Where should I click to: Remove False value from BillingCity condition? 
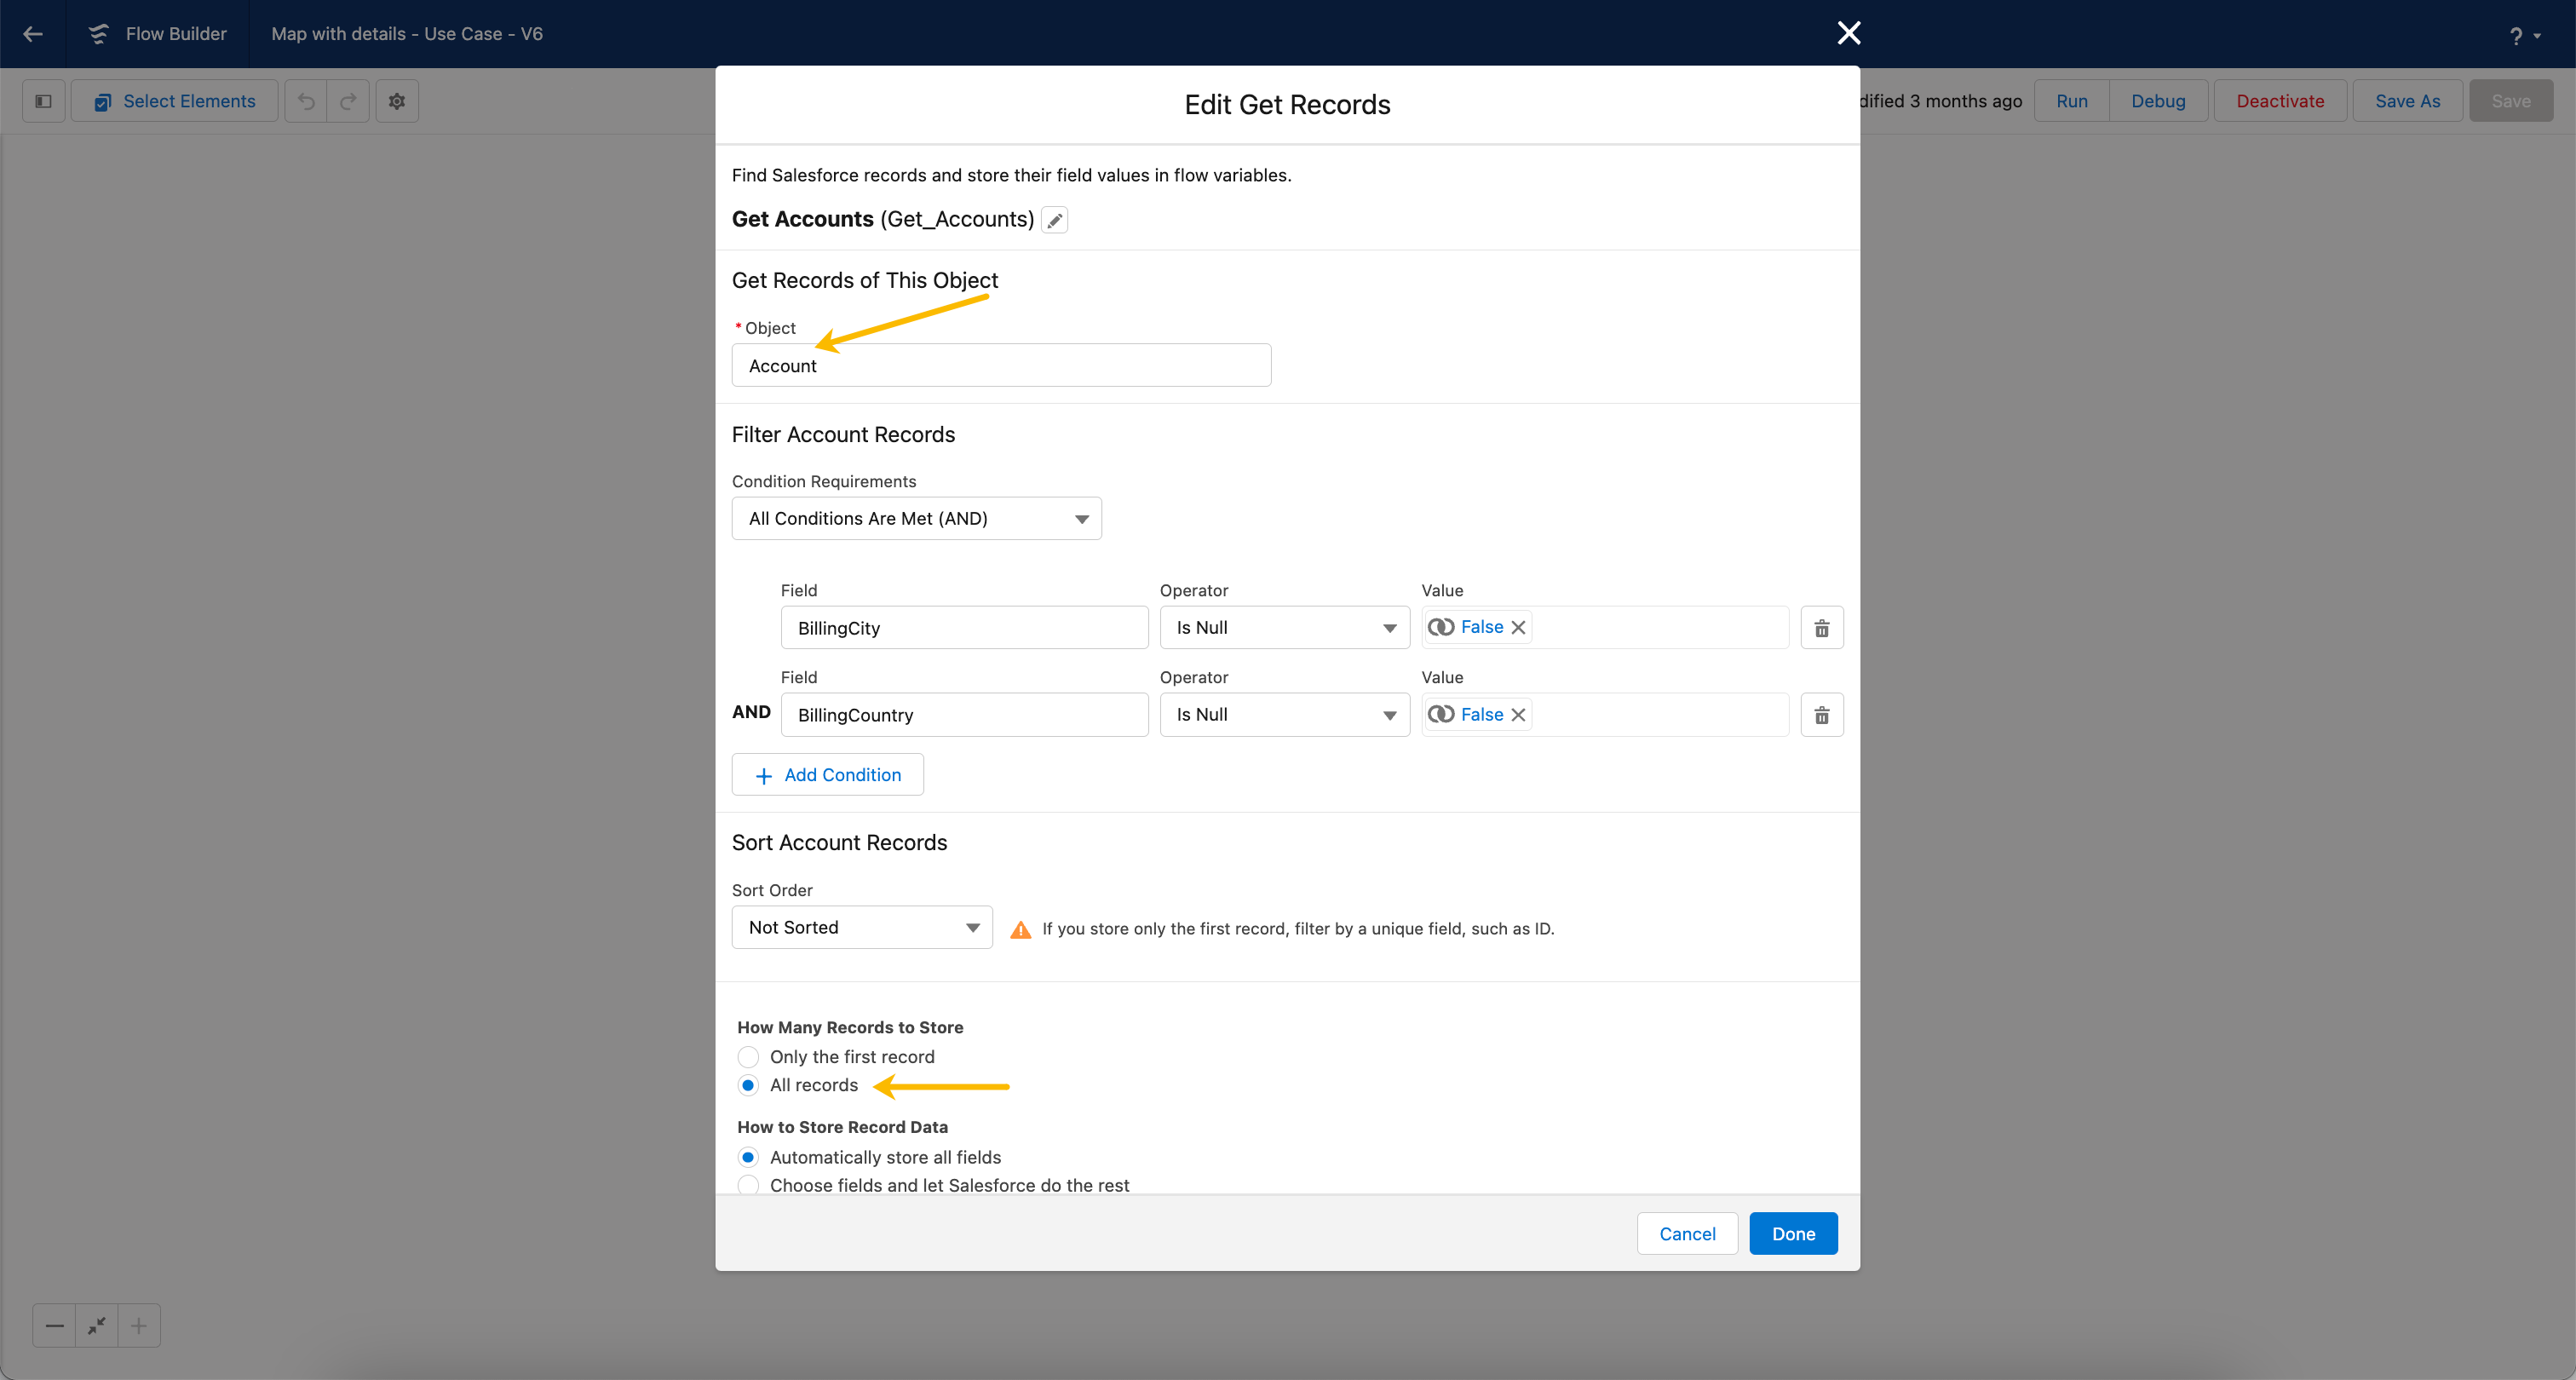click(1518, 627)
